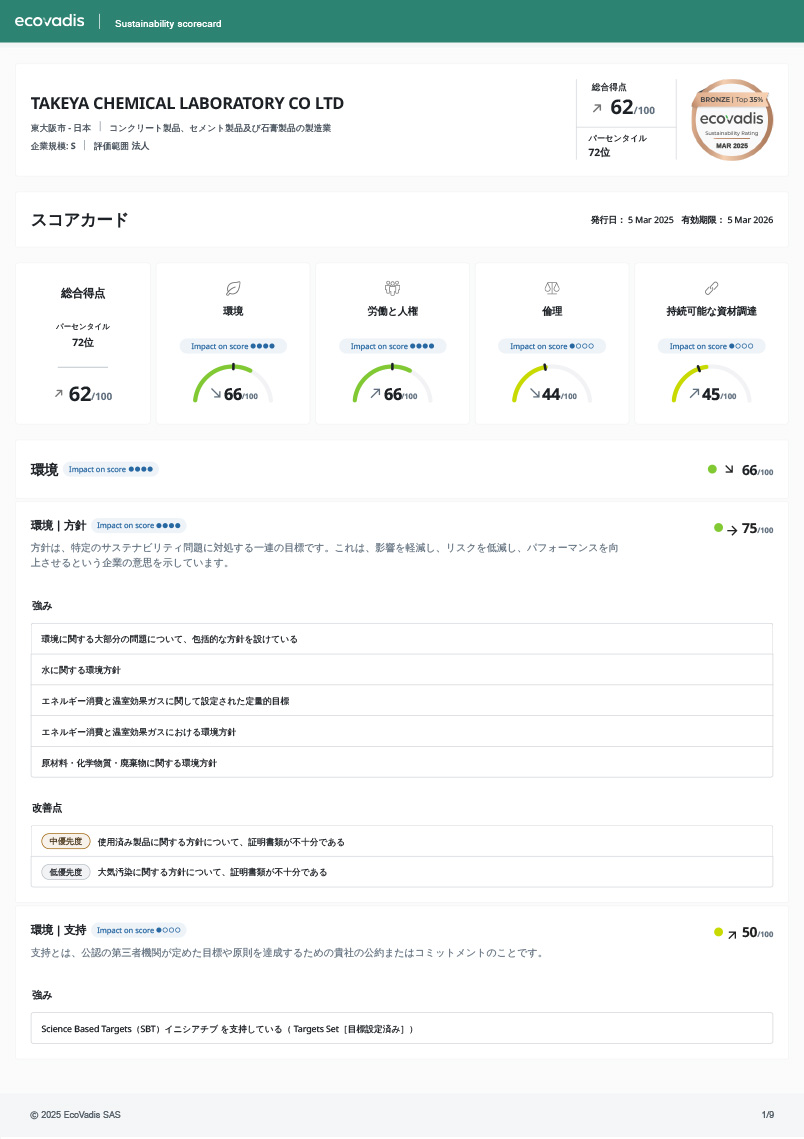The image size is (804, 1139).
Task: Click the company name TAKEYA CHEMICAL LABORATORY CO LTD
Action: (187, 103)
